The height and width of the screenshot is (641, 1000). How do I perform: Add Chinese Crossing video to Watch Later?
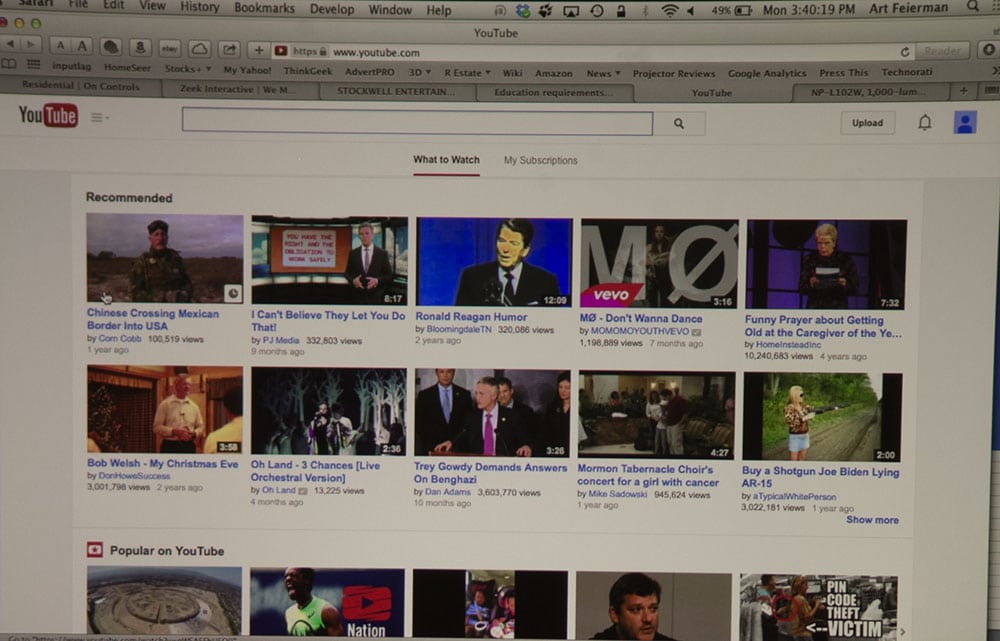click(x=233, y=293)
